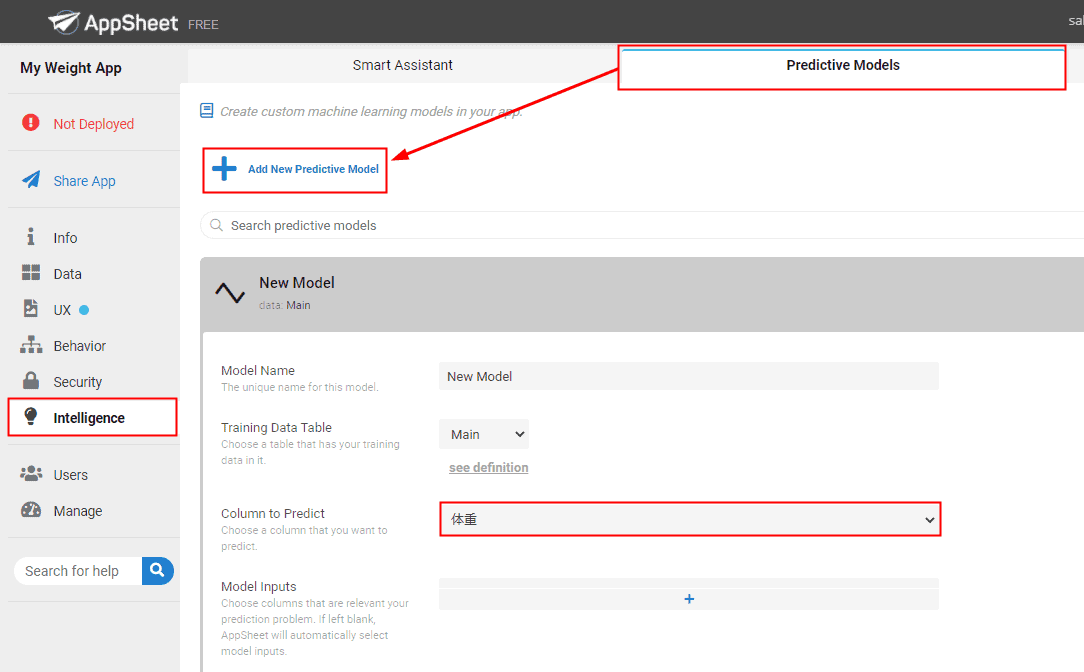Open the Intelligence section
Screen dimensions: 1084x672
point(89,418)
